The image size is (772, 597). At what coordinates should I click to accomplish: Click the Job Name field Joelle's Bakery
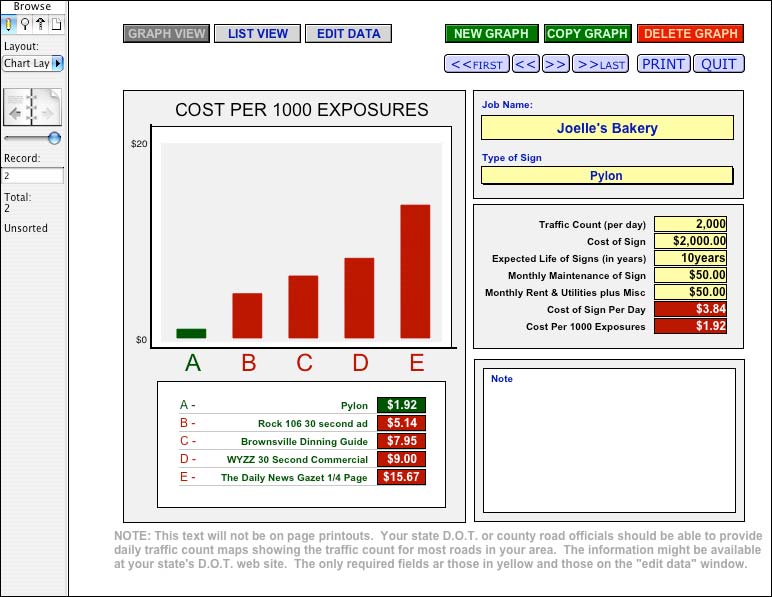(x=606, y=128)
